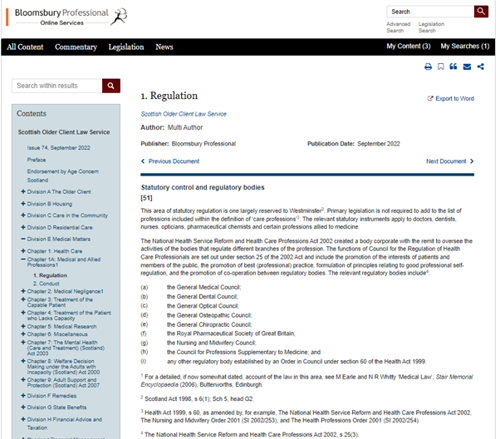Click the Nursing and Midwifery Council item

pyautogui.click(x=211, y=343)
